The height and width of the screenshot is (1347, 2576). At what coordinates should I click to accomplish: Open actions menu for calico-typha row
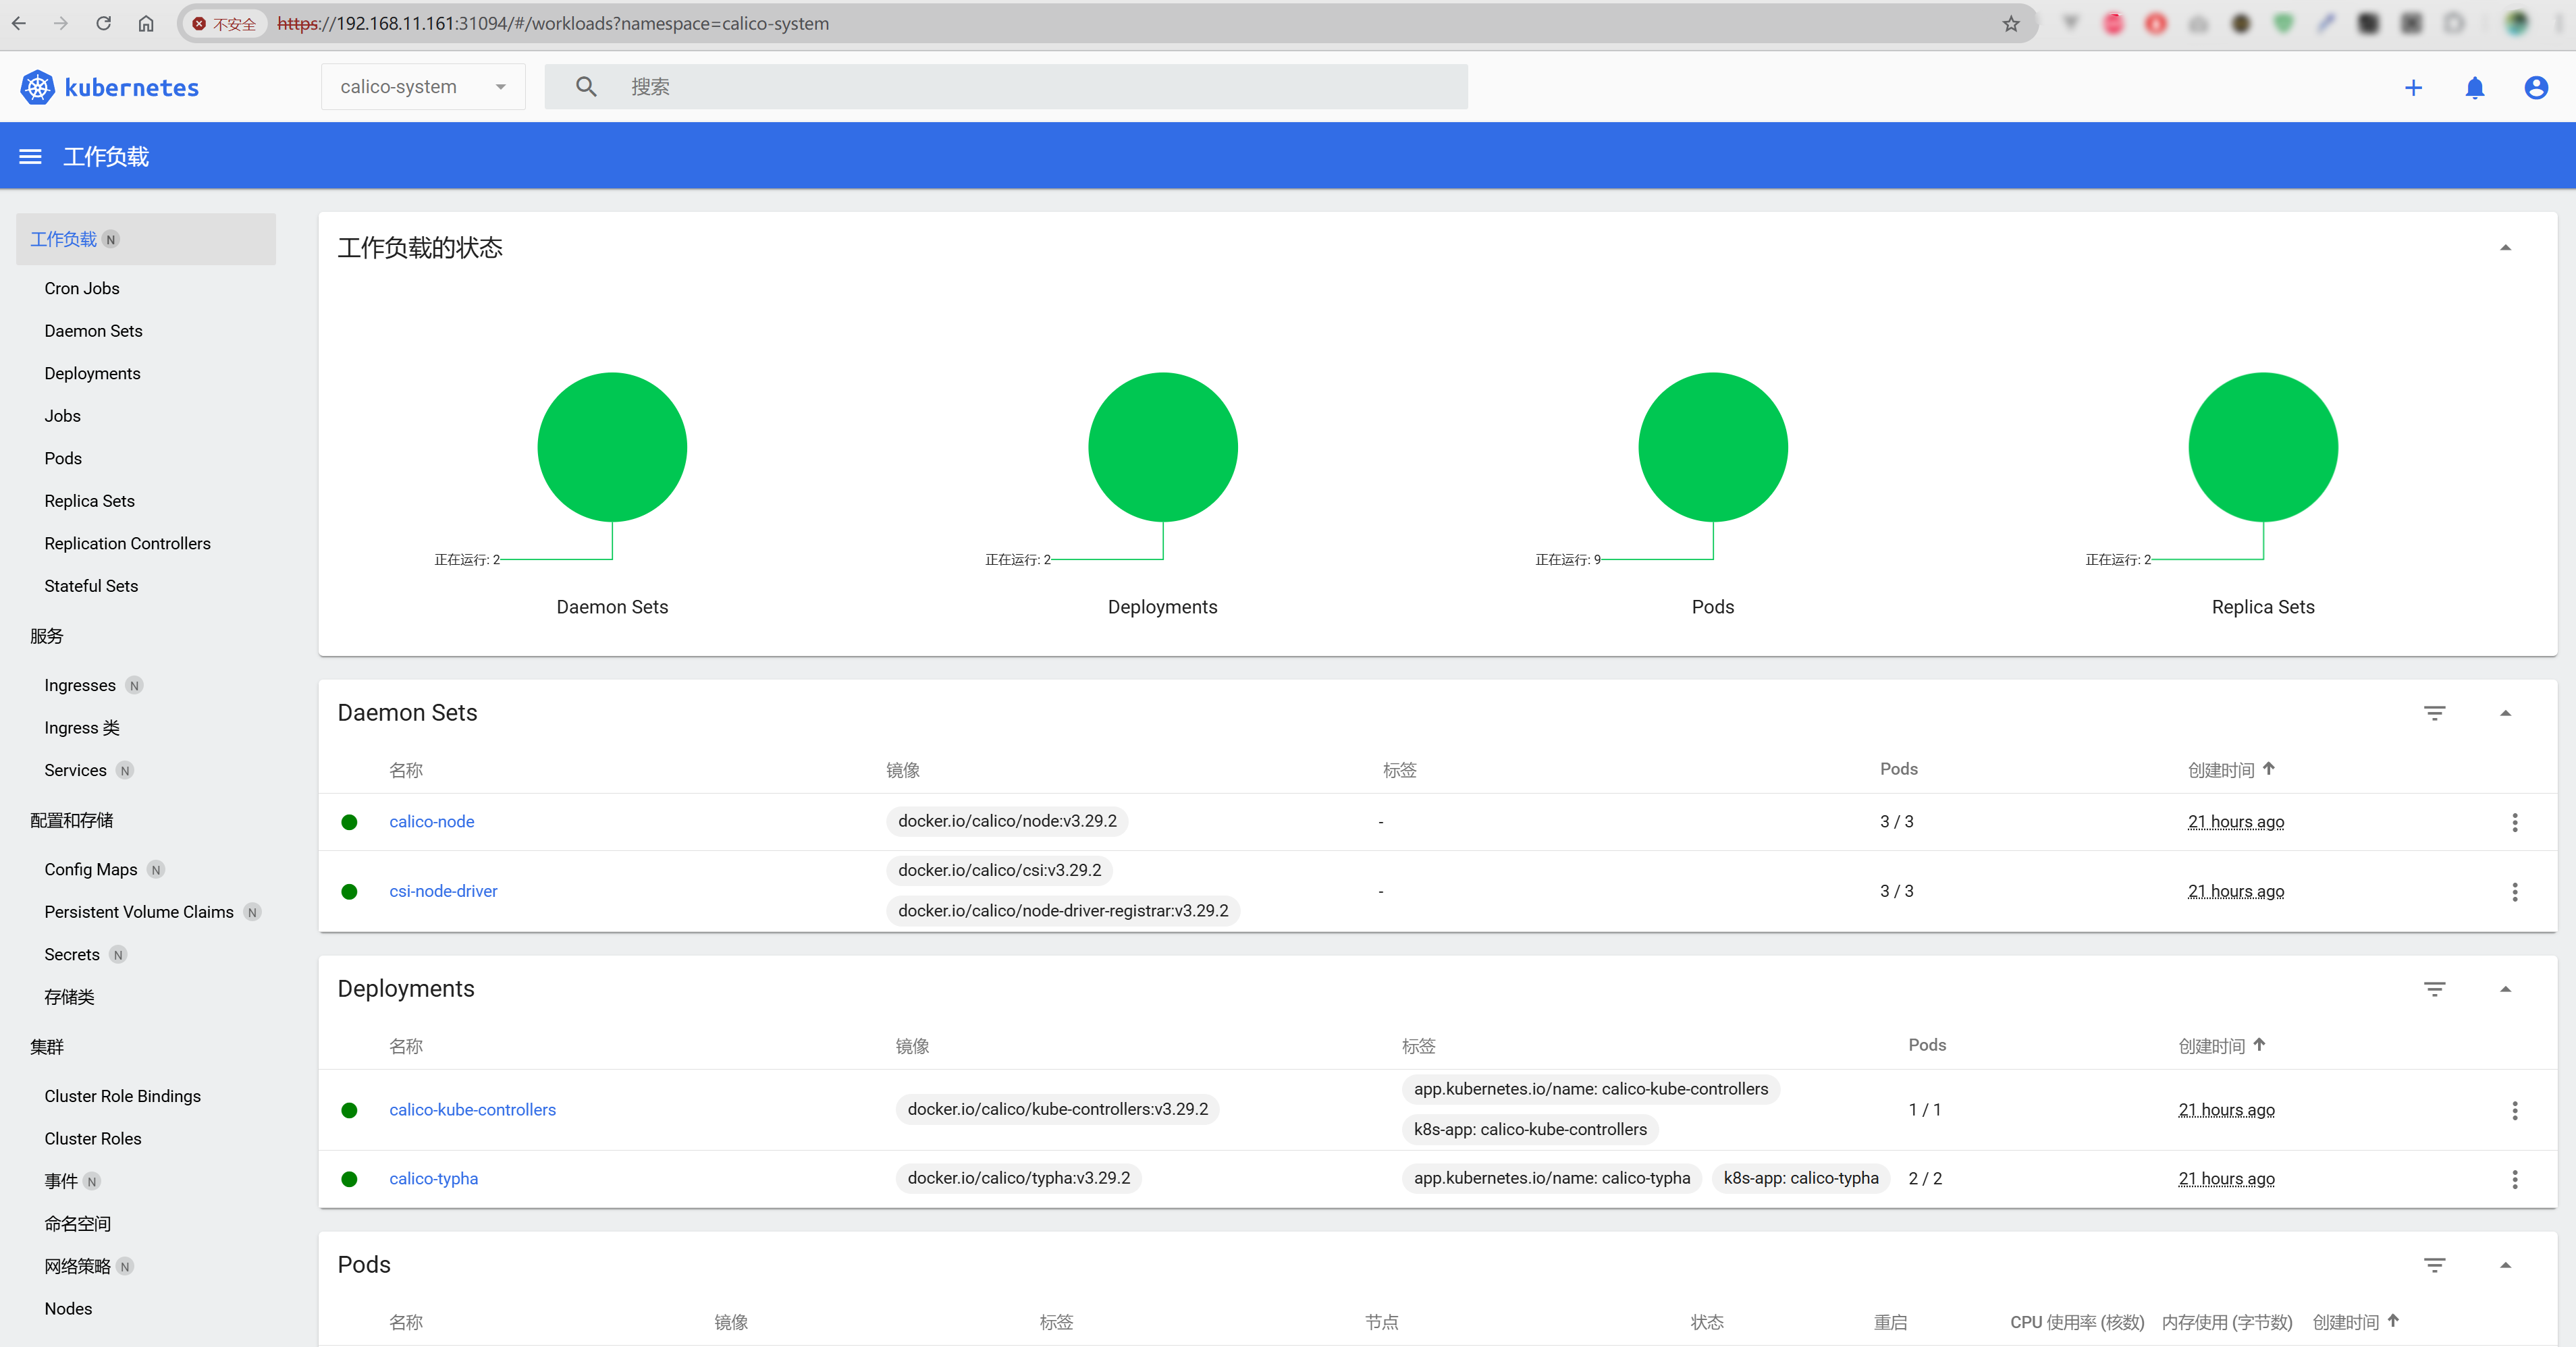2514,1179
